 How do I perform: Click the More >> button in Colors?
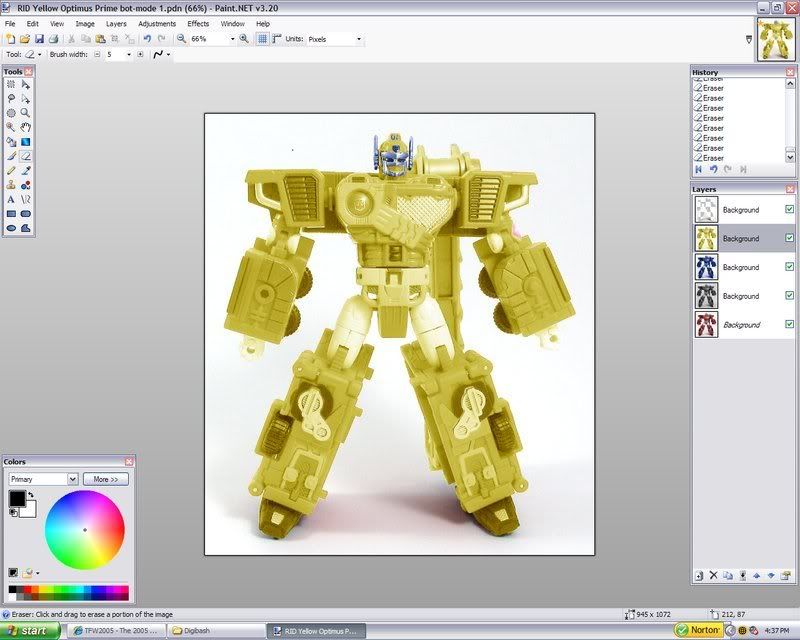106,479
